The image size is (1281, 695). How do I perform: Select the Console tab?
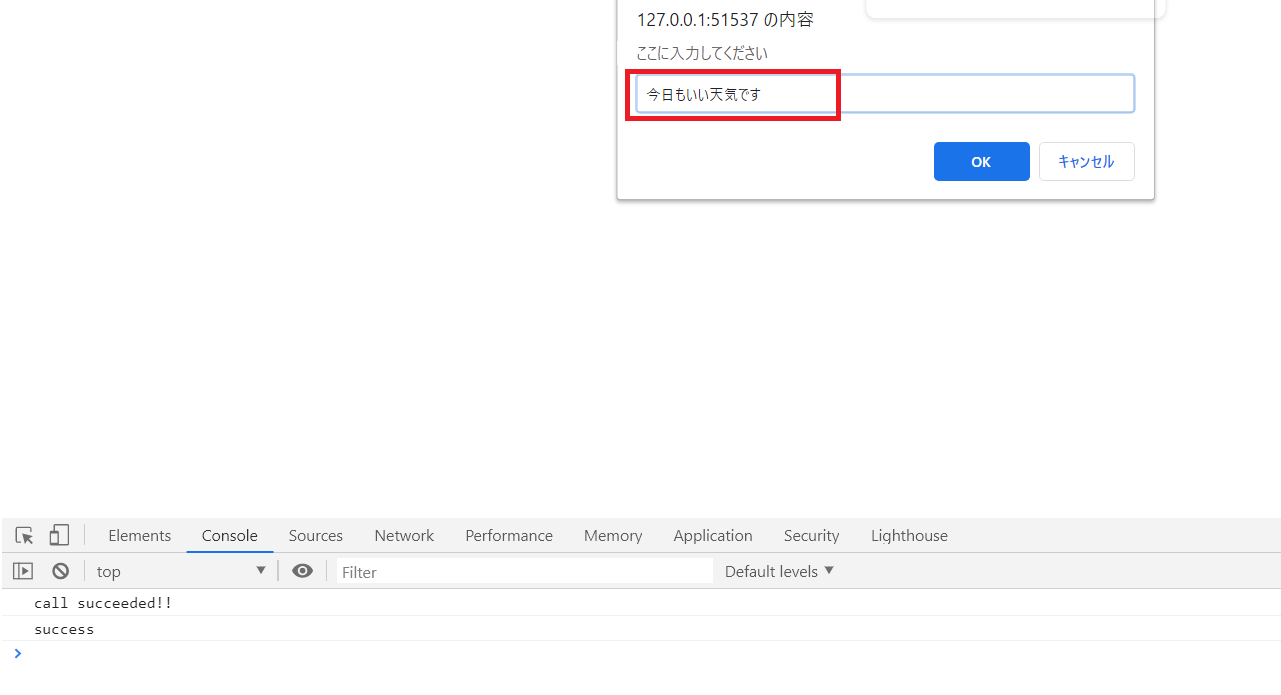click(230, 535)
